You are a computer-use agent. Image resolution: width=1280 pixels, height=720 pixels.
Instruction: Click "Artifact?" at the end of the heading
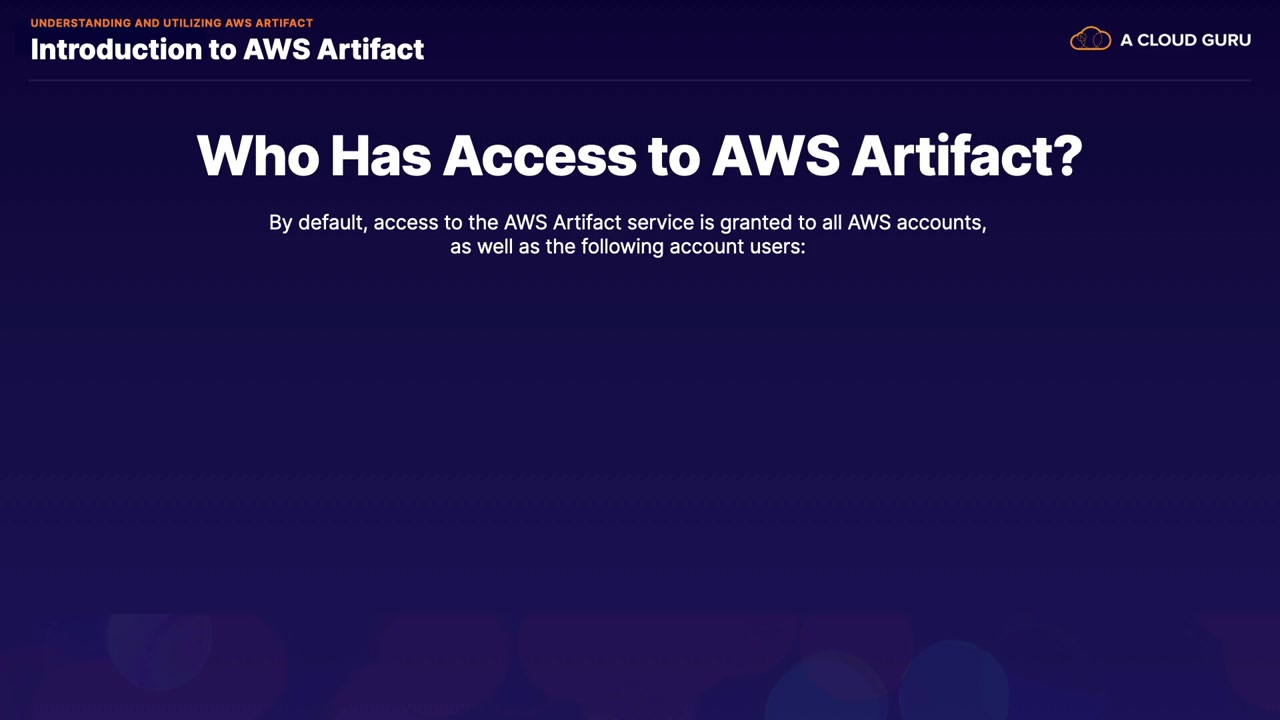[966, 156]
